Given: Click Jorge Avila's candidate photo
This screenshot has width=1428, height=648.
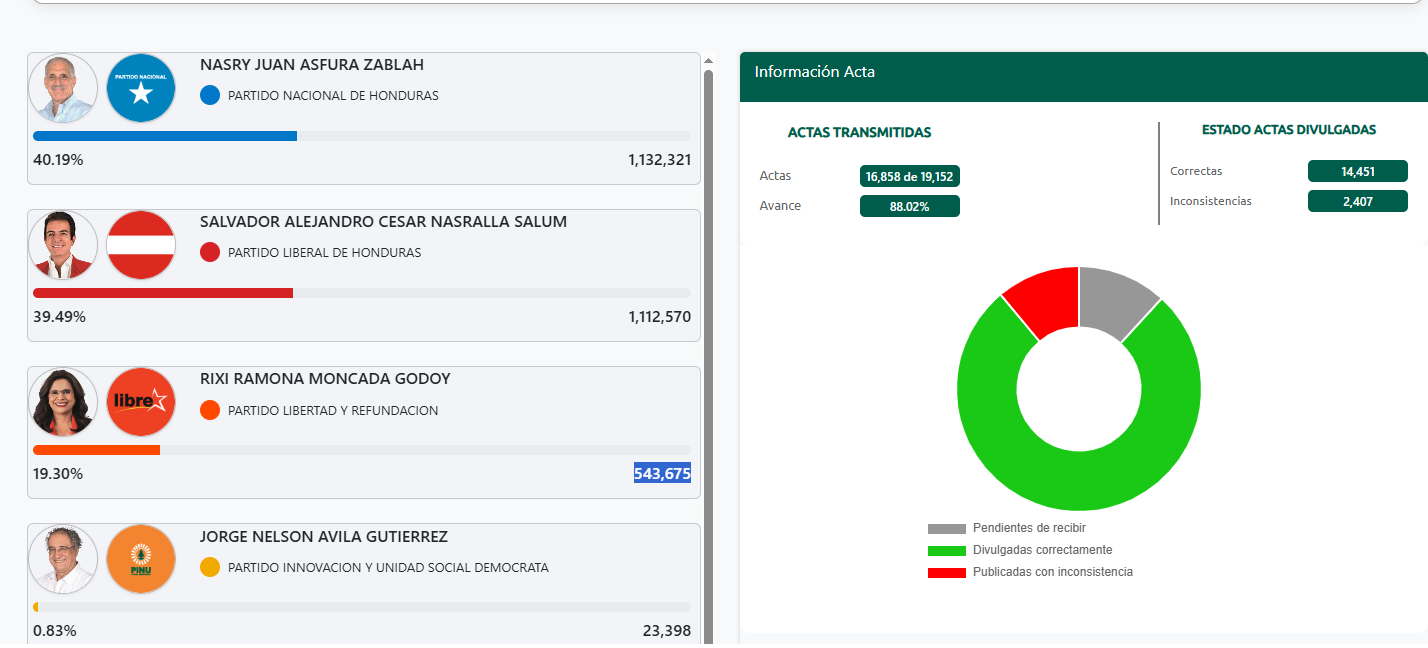Looking at the screenshot, I should tap(63, 559).
